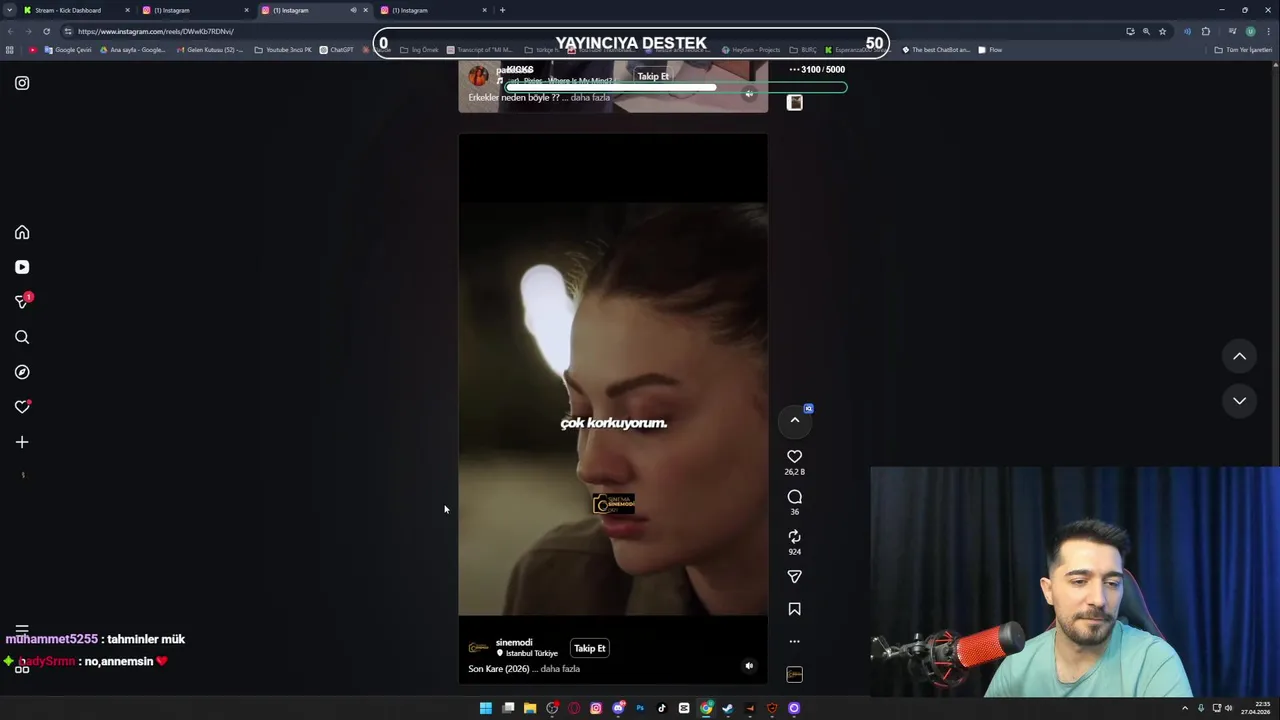1280x720 pixels.
Task: Open Instagram search in sidebar
Action: point(22,337)
